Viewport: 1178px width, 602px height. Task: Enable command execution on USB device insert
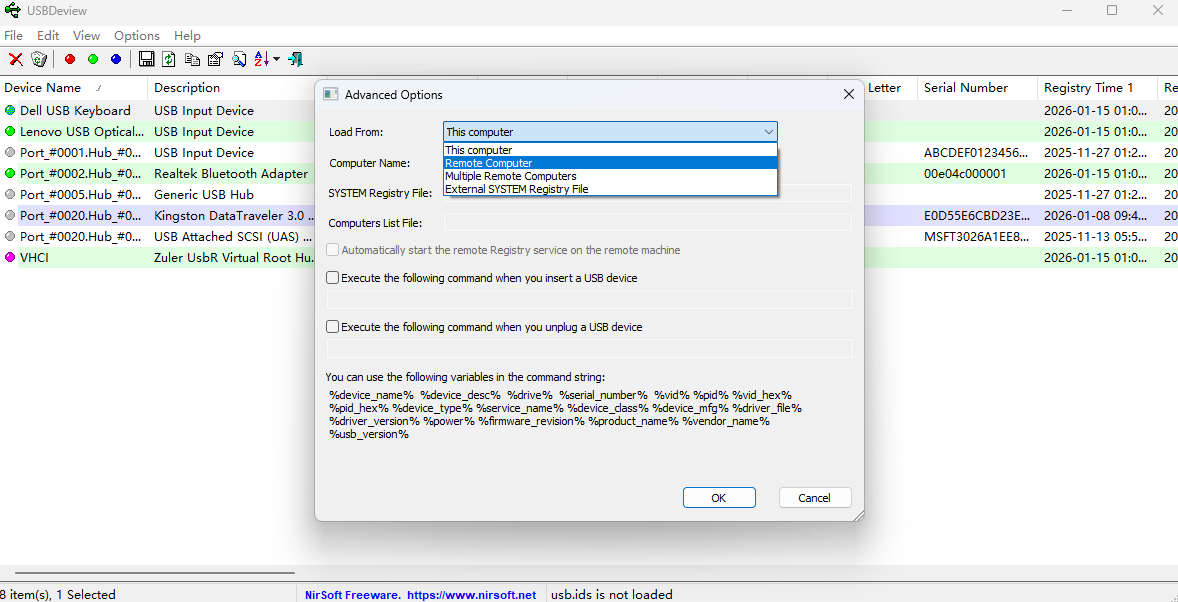click(333, 278)
